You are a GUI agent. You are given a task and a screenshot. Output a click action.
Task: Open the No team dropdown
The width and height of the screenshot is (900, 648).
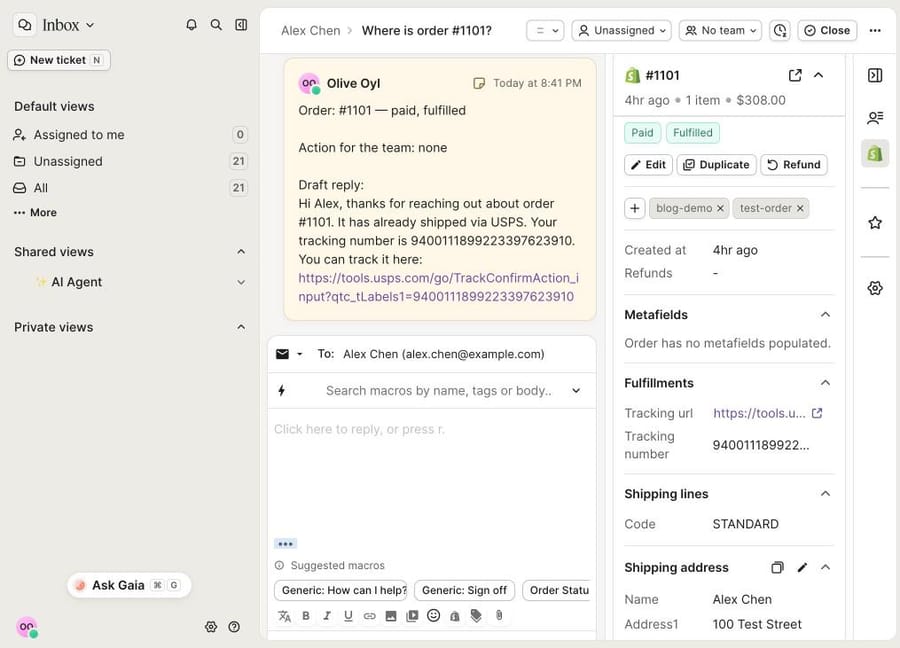[x=720, y=30]
